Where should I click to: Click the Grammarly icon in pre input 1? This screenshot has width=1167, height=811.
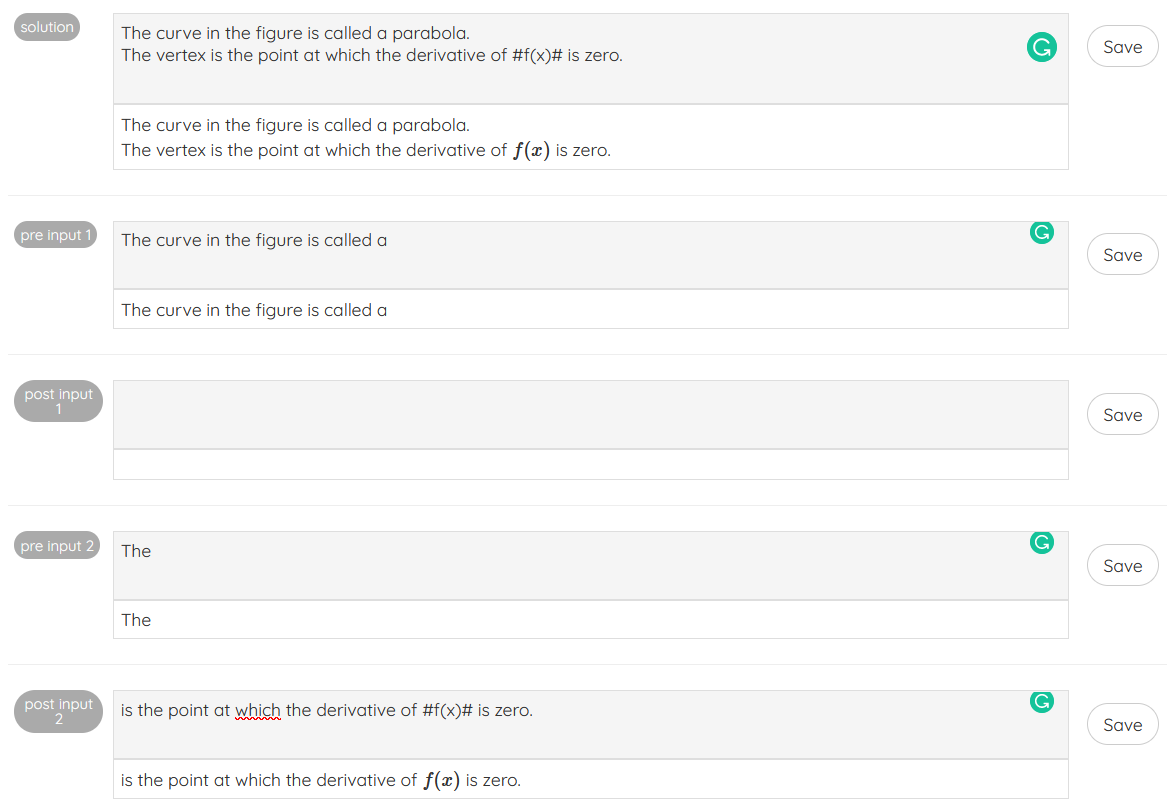(1041, 232)
